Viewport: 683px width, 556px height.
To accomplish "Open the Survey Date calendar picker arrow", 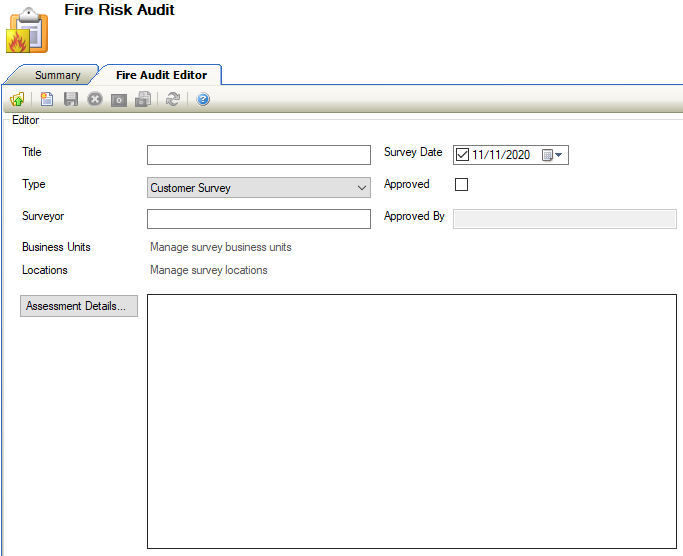I will pos(559,155).
